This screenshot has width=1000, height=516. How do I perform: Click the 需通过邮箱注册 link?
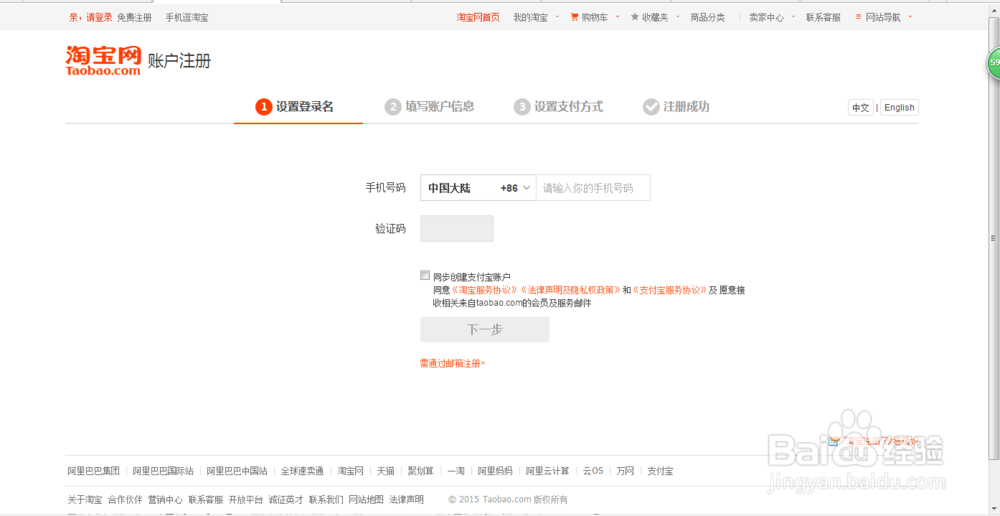(x=452, y=363)
